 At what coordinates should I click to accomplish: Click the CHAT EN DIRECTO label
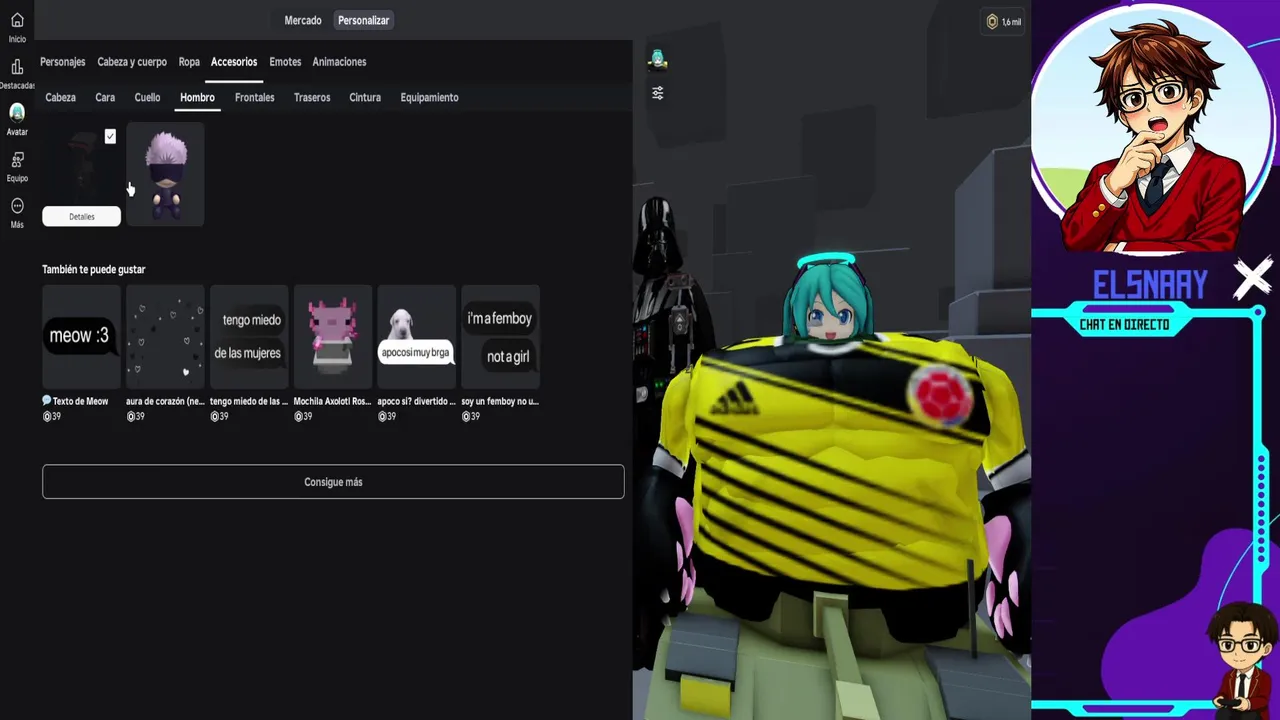point(1124,325)
